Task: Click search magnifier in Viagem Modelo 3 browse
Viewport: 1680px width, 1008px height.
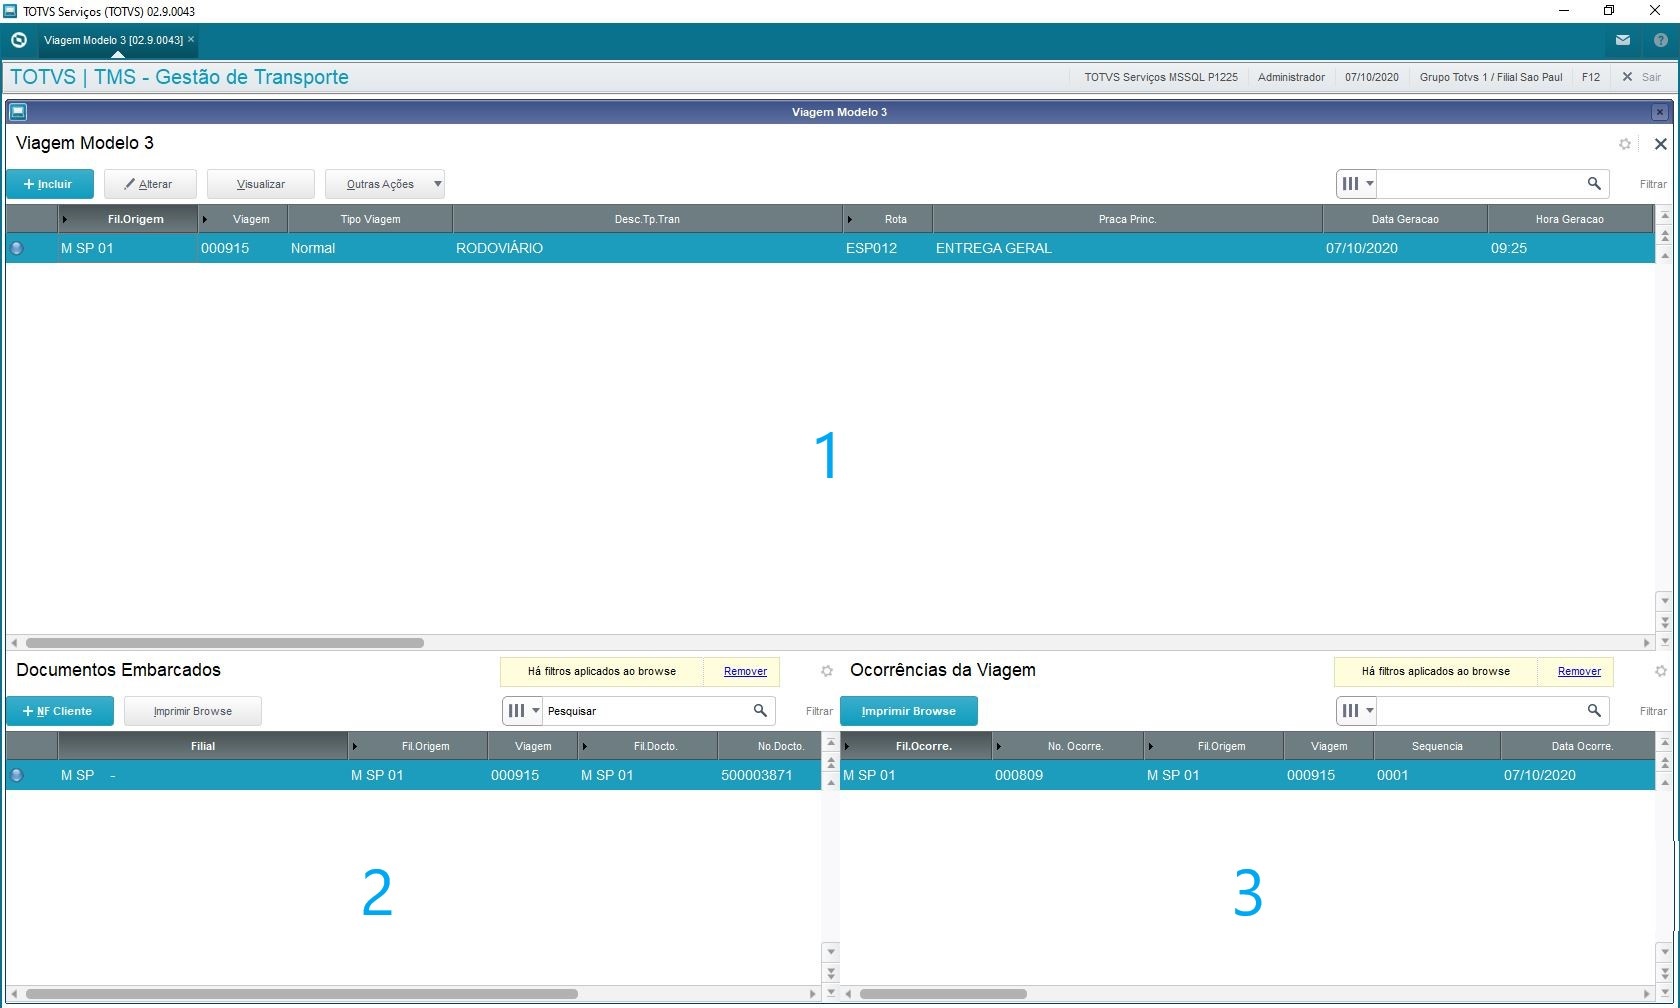Action: coord(1594,183)
